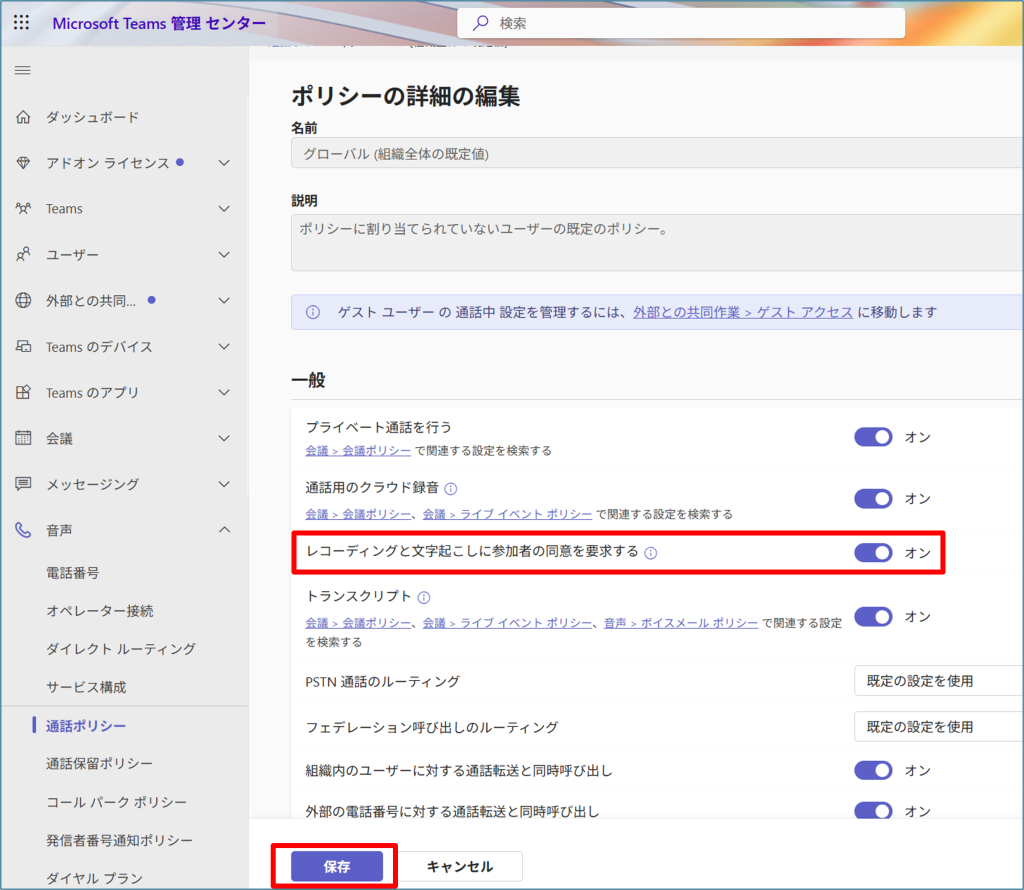The image size is (1024, 890).
Task: Click the Dashboard home icon
Action: (x=23, y=117)
